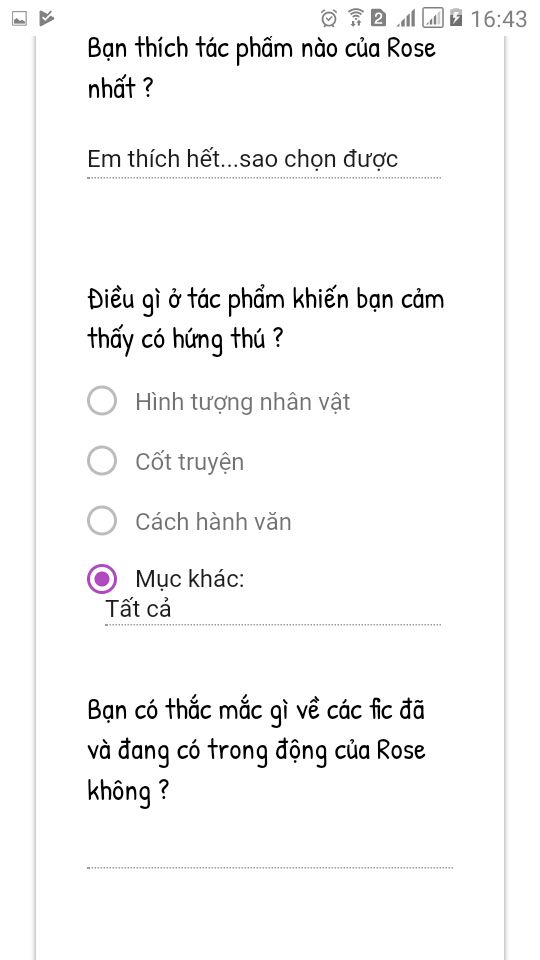Tap the Wi-Fi signal status icon
Image resolution: width=540 pixels, height=960 pixels.
click(x=355, y=18)
